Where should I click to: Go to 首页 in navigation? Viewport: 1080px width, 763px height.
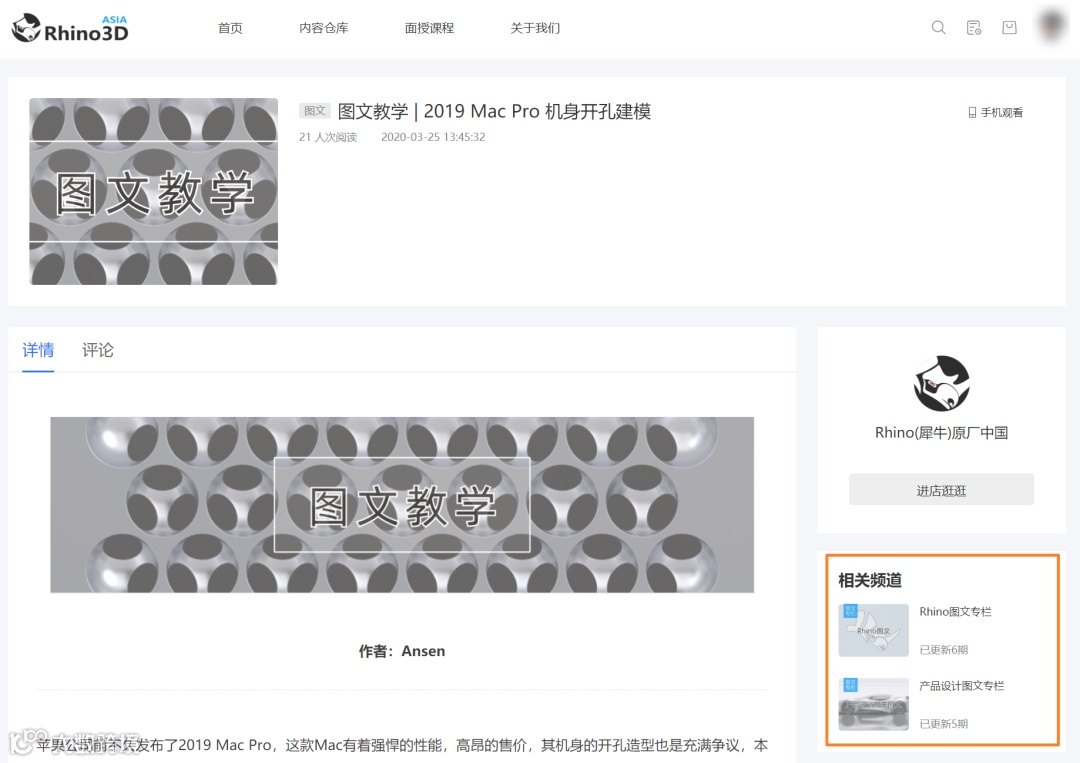point(230,28)
